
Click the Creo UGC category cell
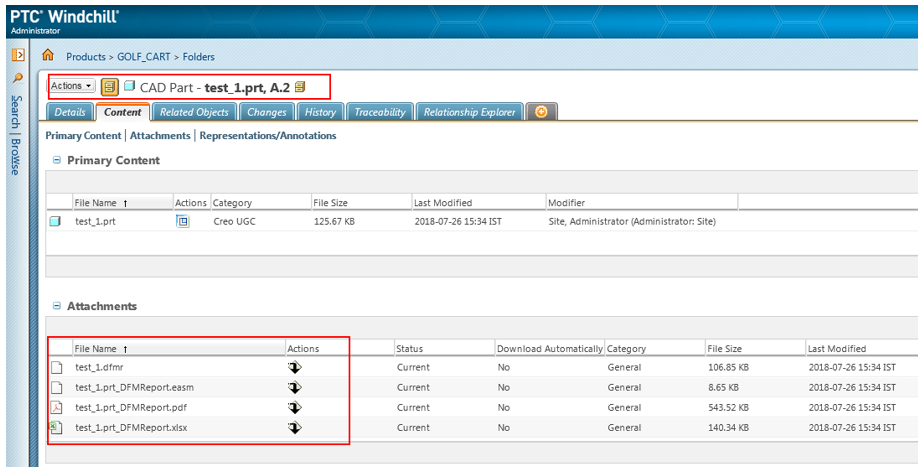coord(234,221)
